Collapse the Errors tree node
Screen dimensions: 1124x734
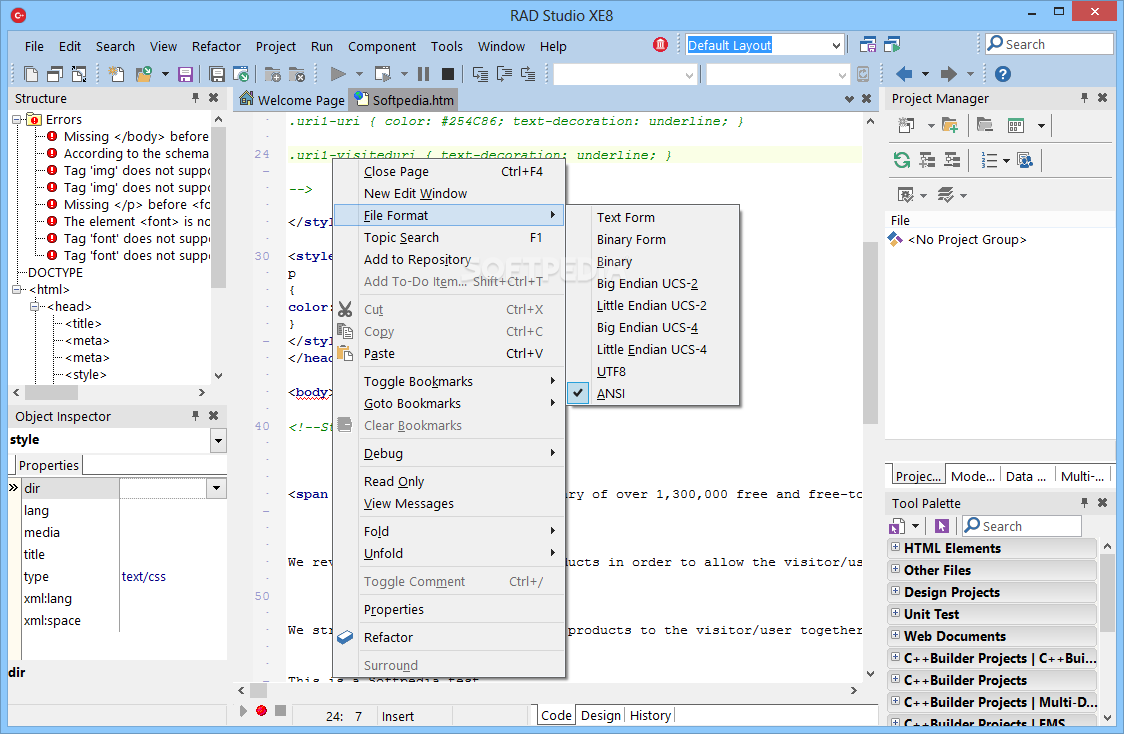pos(16,120)
